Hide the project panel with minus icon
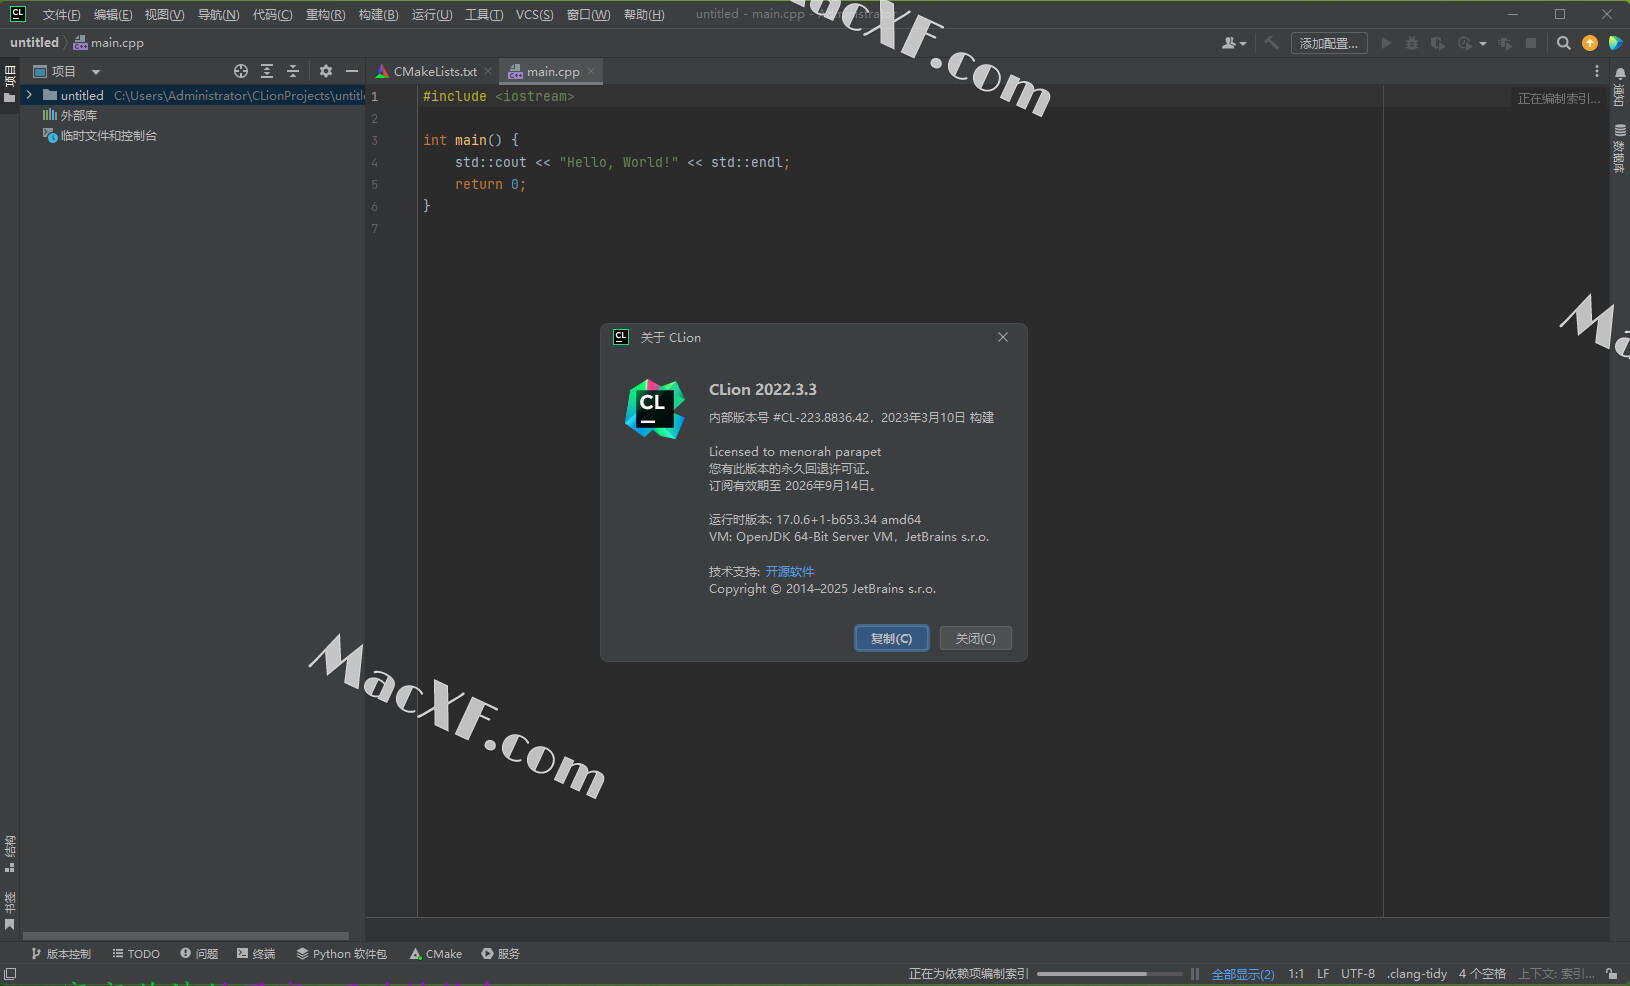Viewport: 1630px width, 986px height. coord(352,71)
